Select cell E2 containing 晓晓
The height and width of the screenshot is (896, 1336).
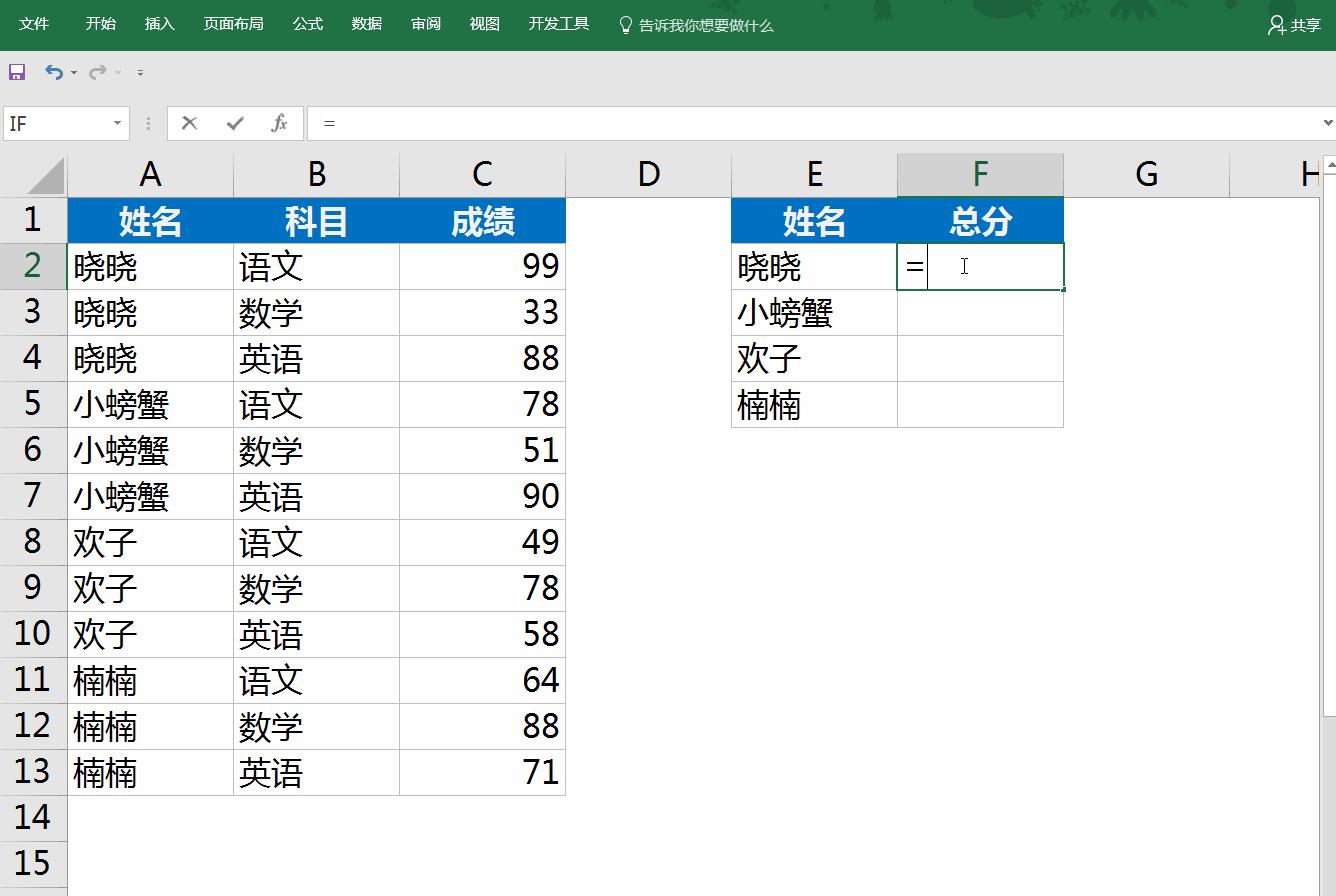(x=813, y=266)
